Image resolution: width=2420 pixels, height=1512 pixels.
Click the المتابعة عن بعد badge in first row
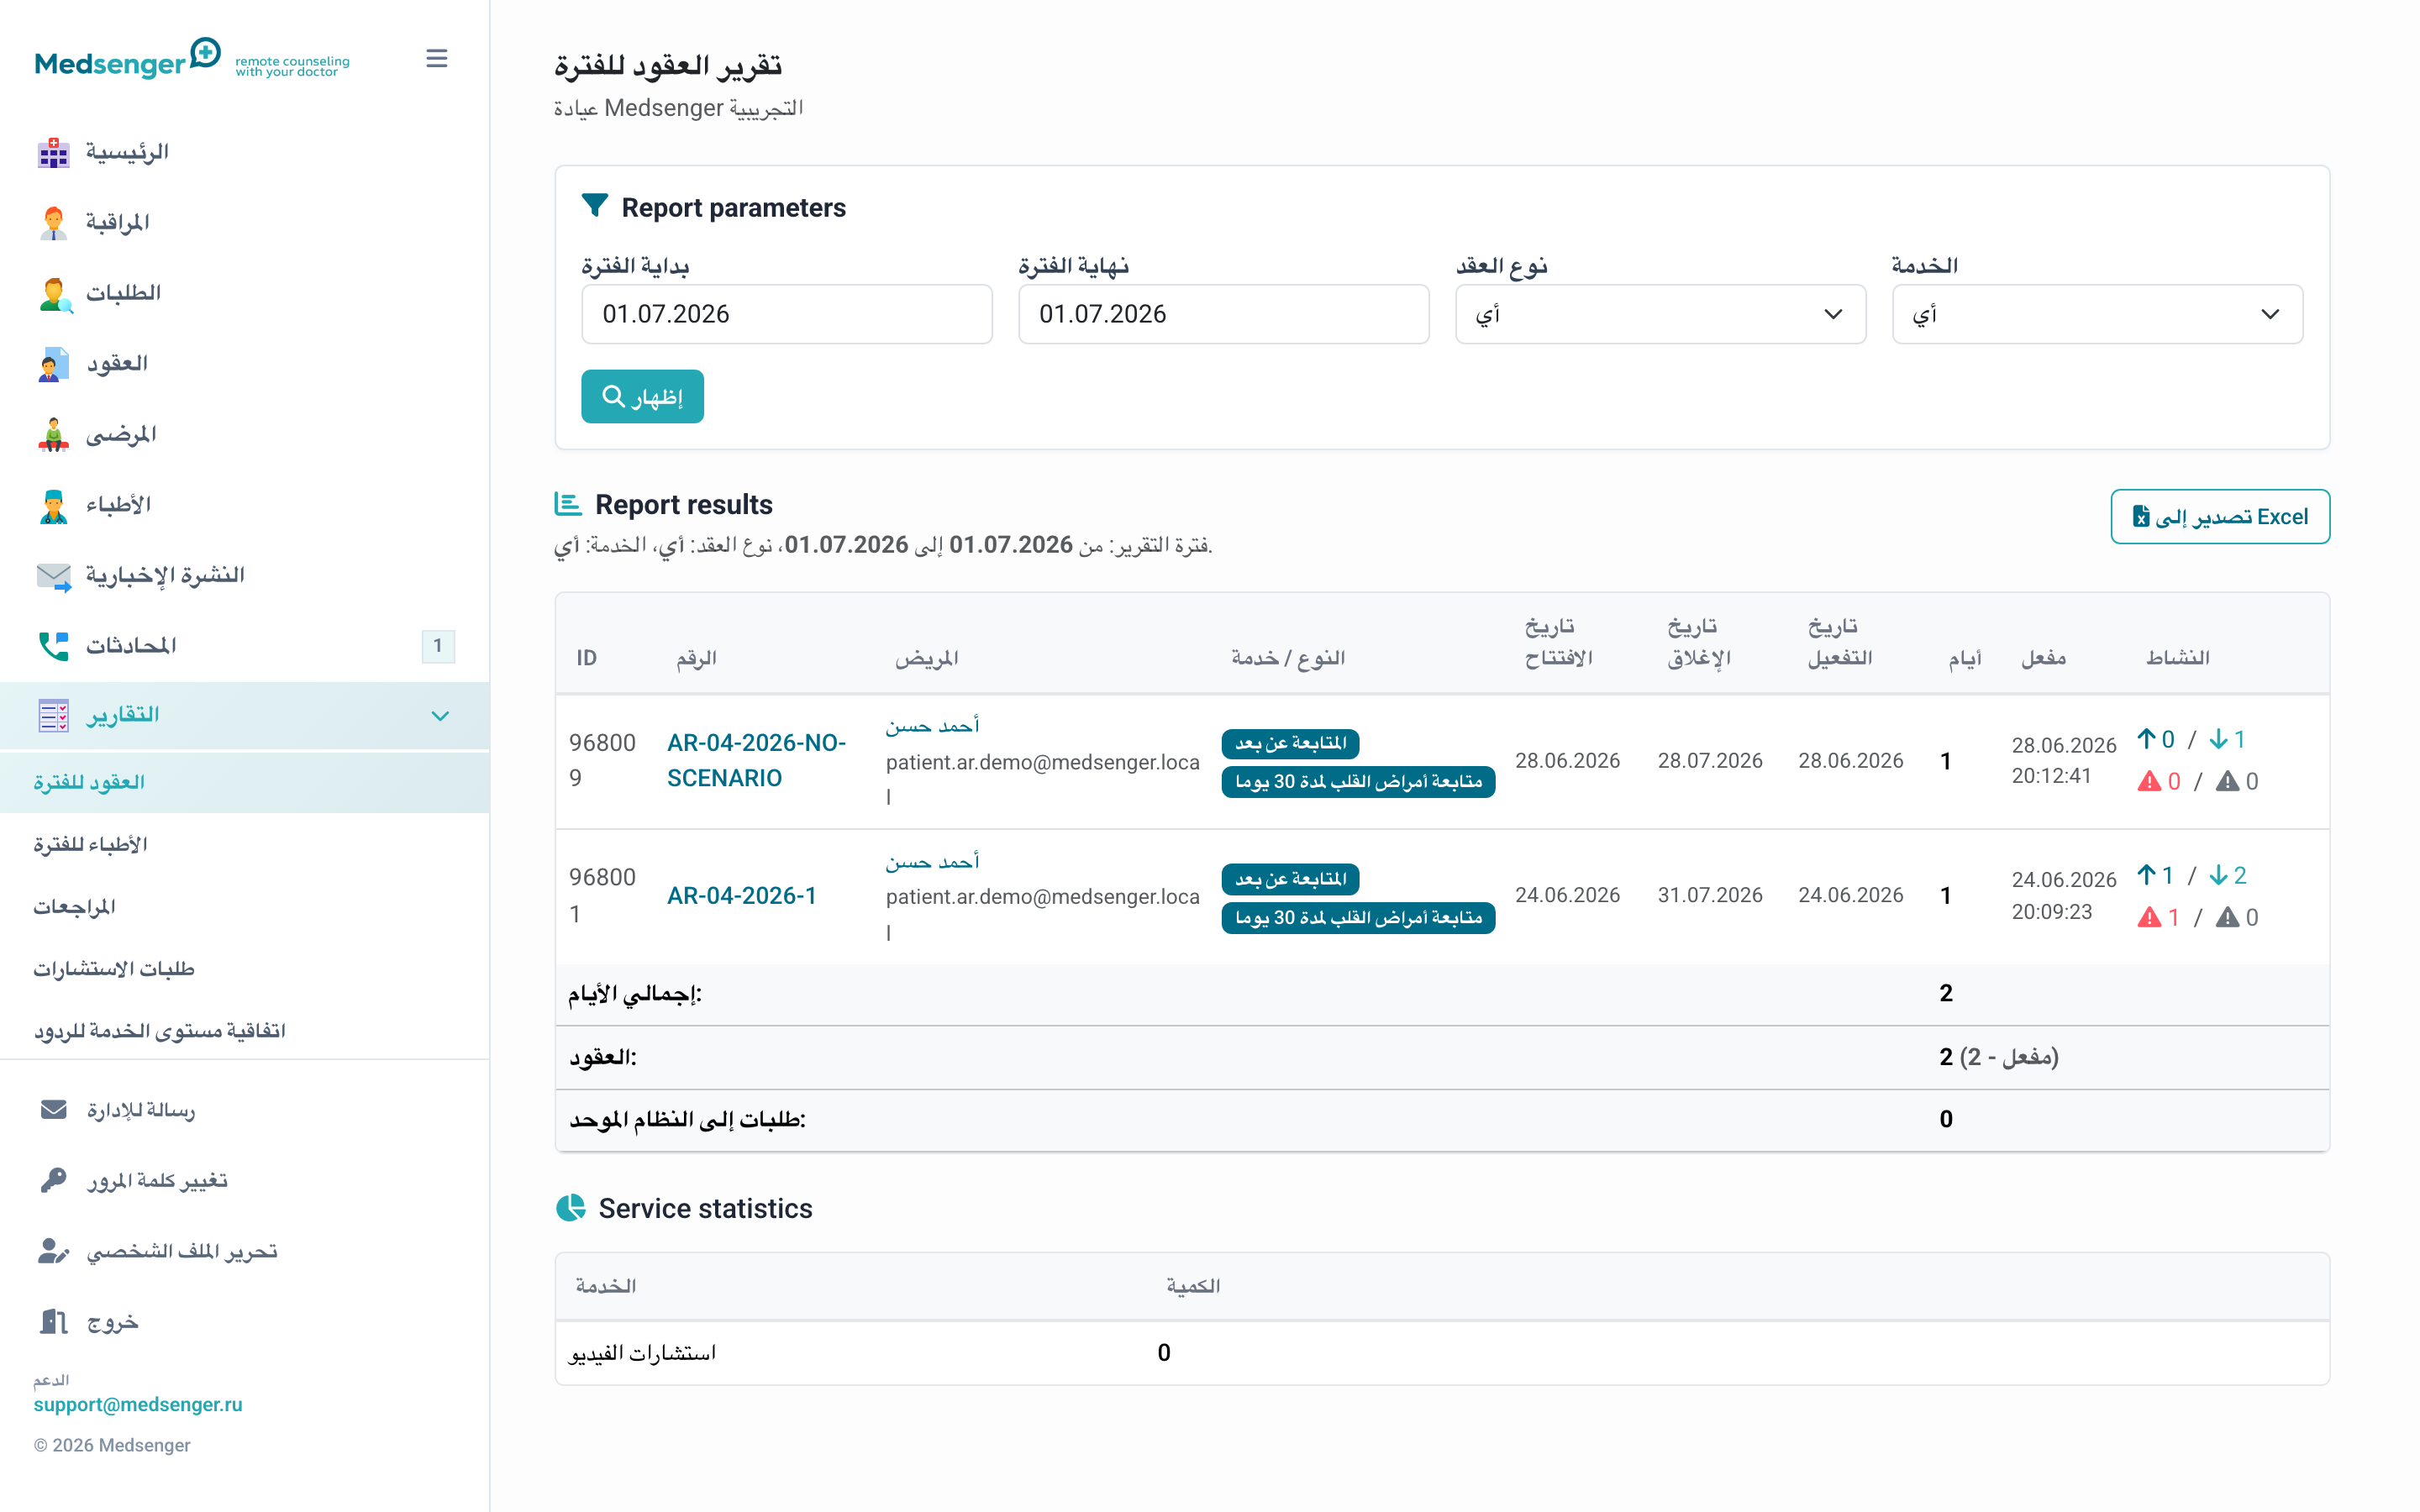pyautogui.click(x=1290, y=743)
